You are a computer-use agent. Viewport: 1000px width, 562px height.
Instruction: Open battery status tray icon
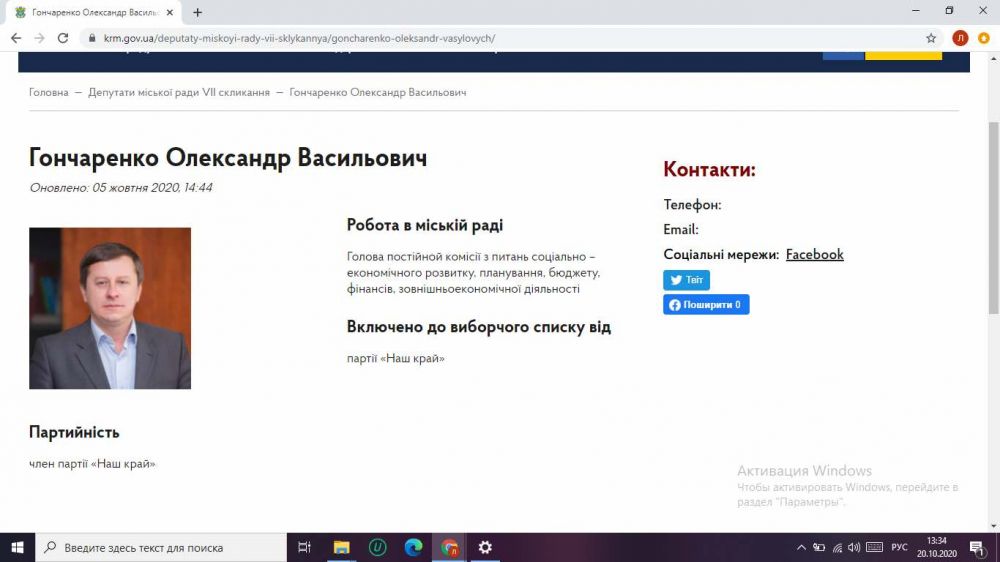point(819,547)
